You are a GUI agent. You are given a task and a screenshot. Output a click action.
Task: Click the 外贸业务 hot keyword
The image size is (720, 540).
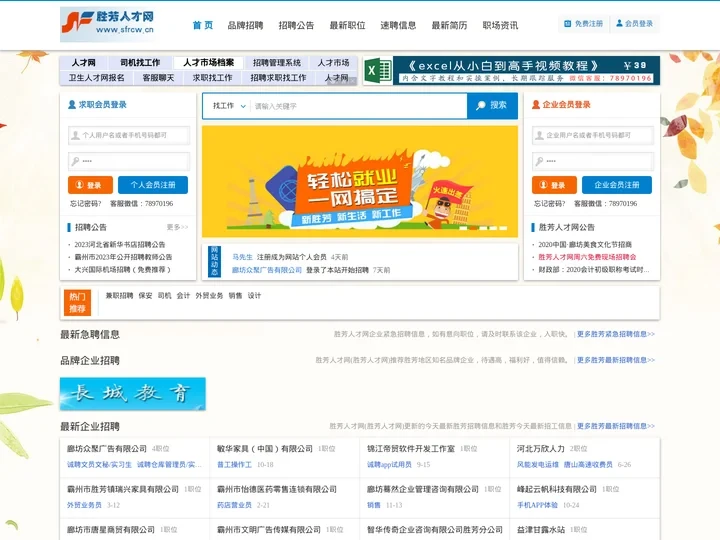coord(209,296)
